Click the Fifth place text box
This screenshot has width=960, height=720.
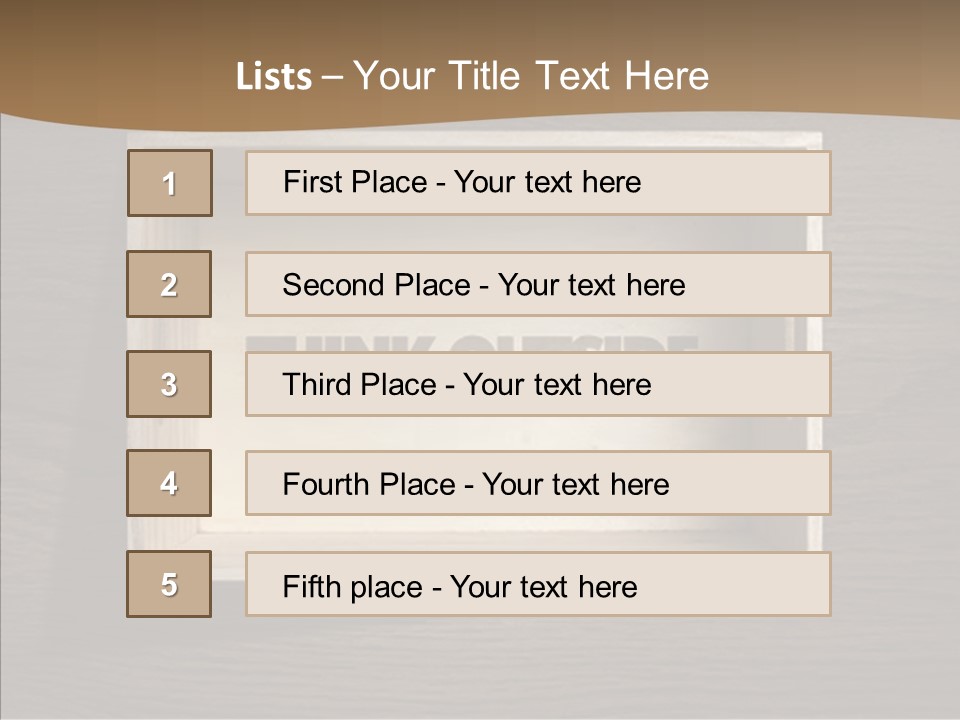pyautogui.click(x=538, y=584)
